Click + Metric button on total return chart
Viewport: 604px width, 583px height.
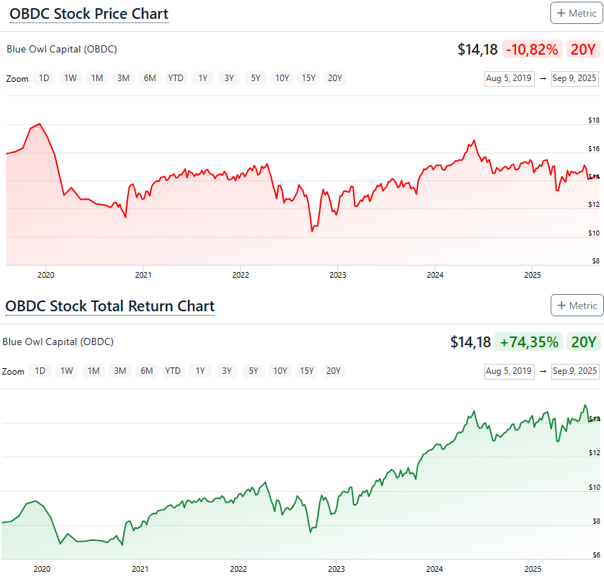pyautogui.click(x=577, y=305)
